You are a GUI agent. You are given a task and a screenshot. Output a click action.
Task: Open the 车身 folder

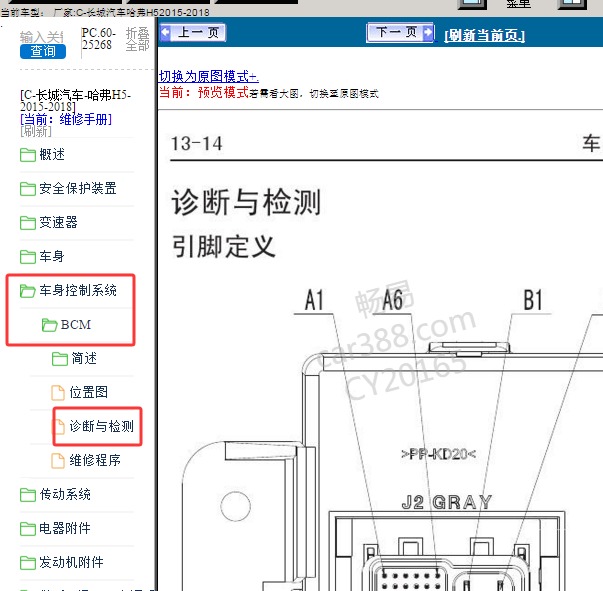[52, 256]
